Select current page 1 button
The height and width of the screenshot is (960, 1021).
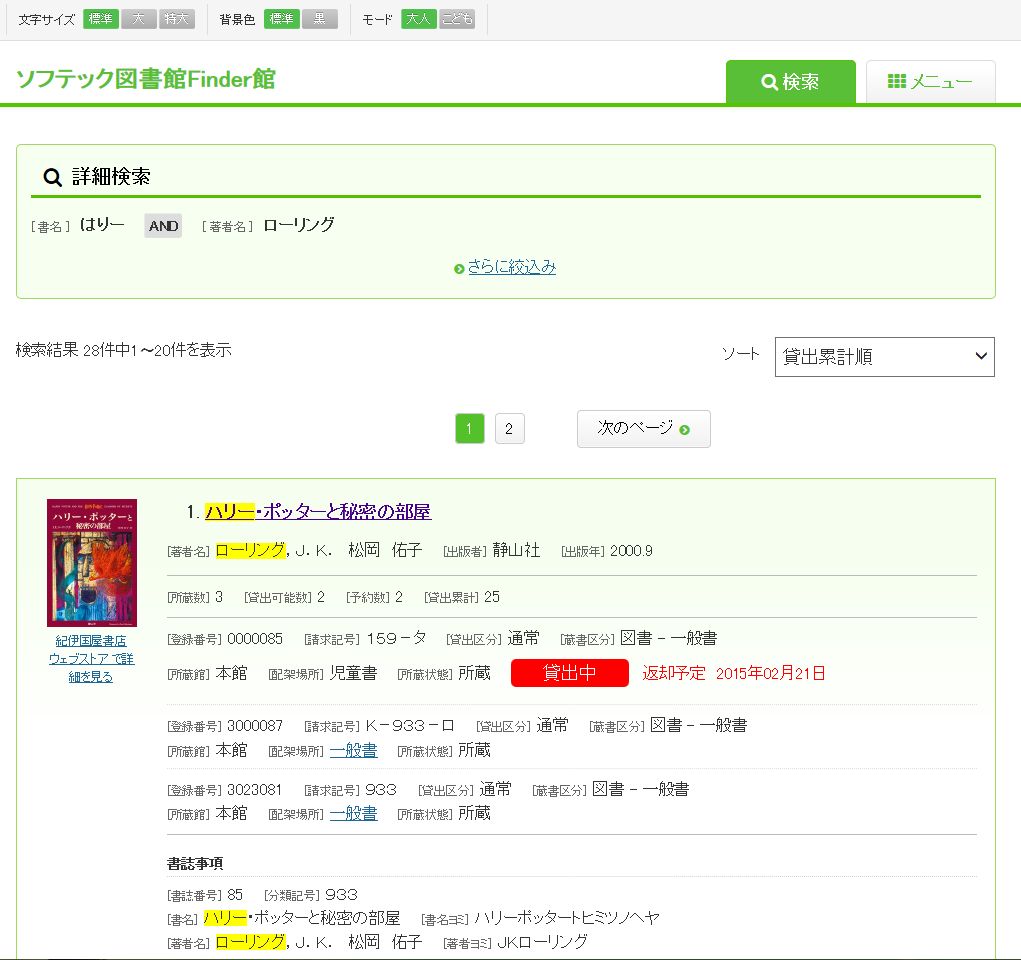click(470, 429)
